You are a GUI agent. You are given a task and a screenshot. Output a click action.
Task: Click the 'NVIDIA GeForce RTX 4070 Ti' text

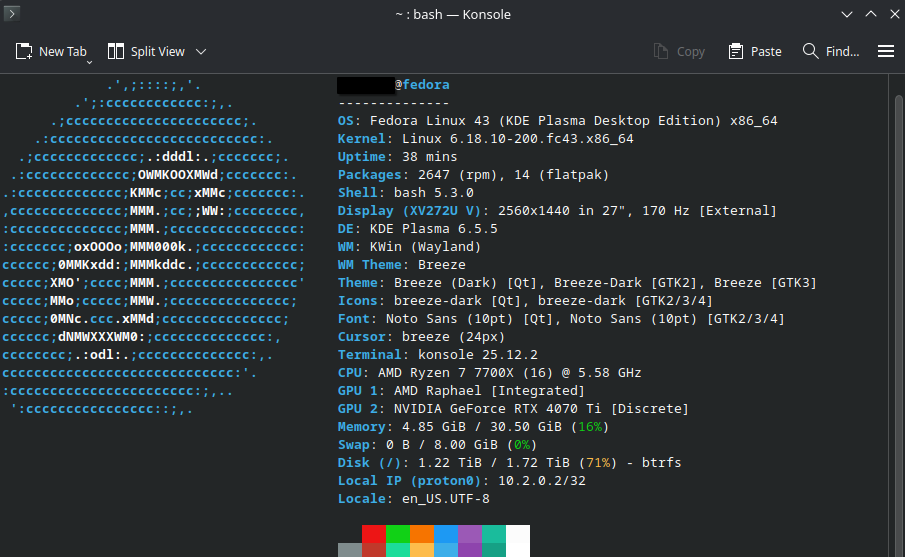tap(498, 409)
